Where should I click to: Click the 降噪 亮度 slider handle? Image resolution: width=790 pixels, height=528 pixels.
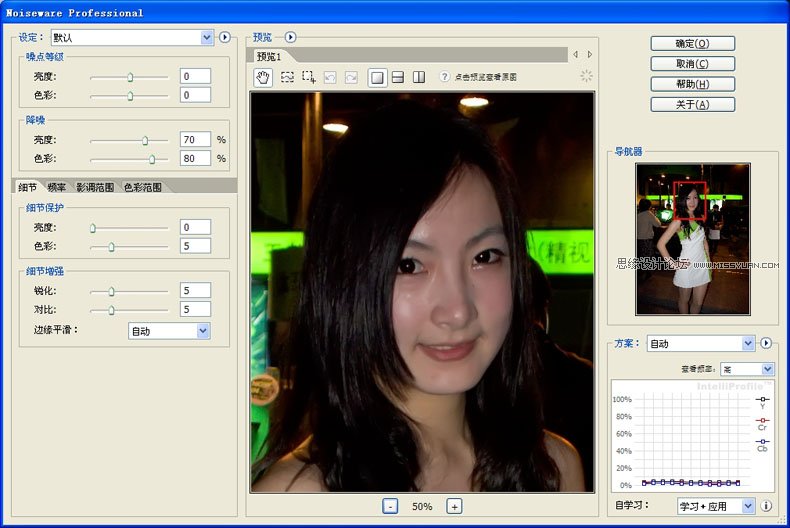point(145,140)
